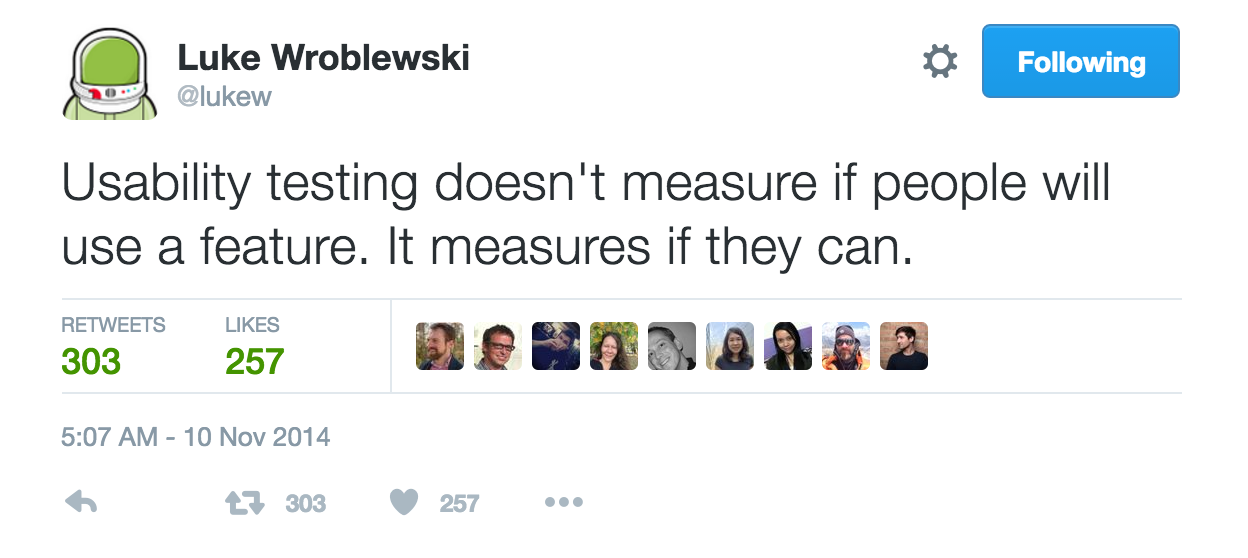Click the reply arrow icon
The image size is (1248, 558).
click(x=81, y=503)
